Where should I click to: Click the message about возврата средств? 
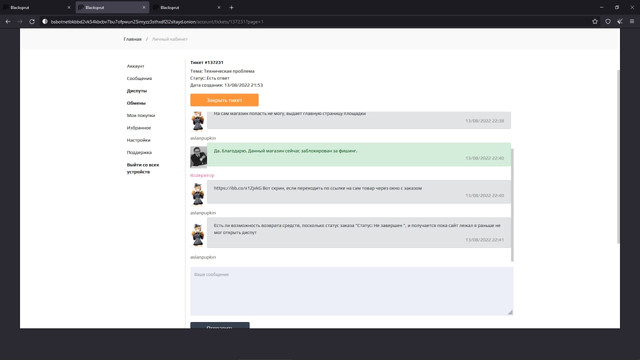(359, 232)
